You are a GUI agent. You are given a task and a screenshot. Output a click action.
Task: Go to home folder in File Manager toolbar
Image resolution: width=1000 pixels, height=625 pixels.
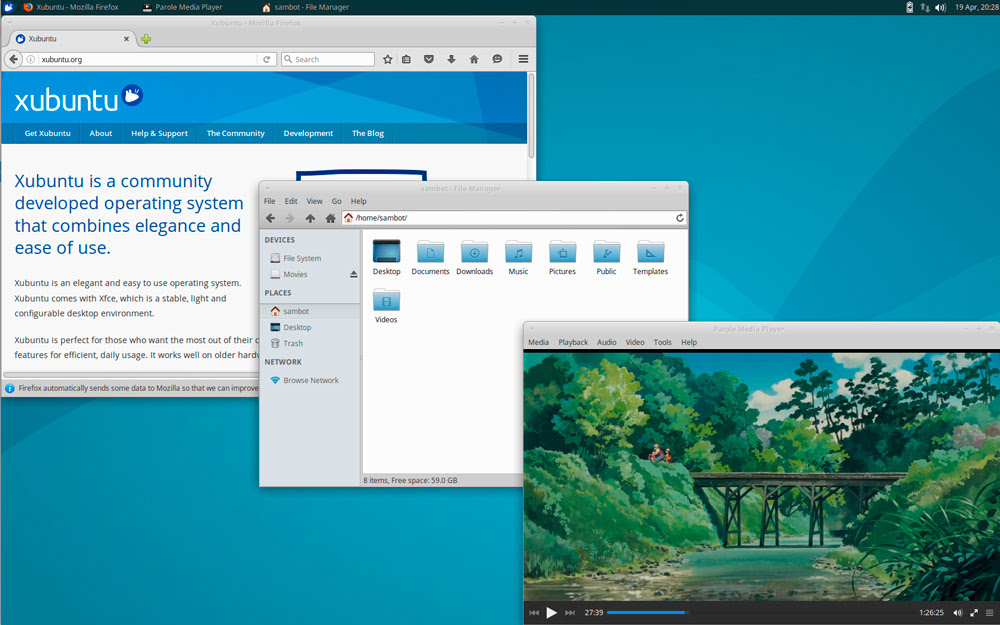pos(330,218)
